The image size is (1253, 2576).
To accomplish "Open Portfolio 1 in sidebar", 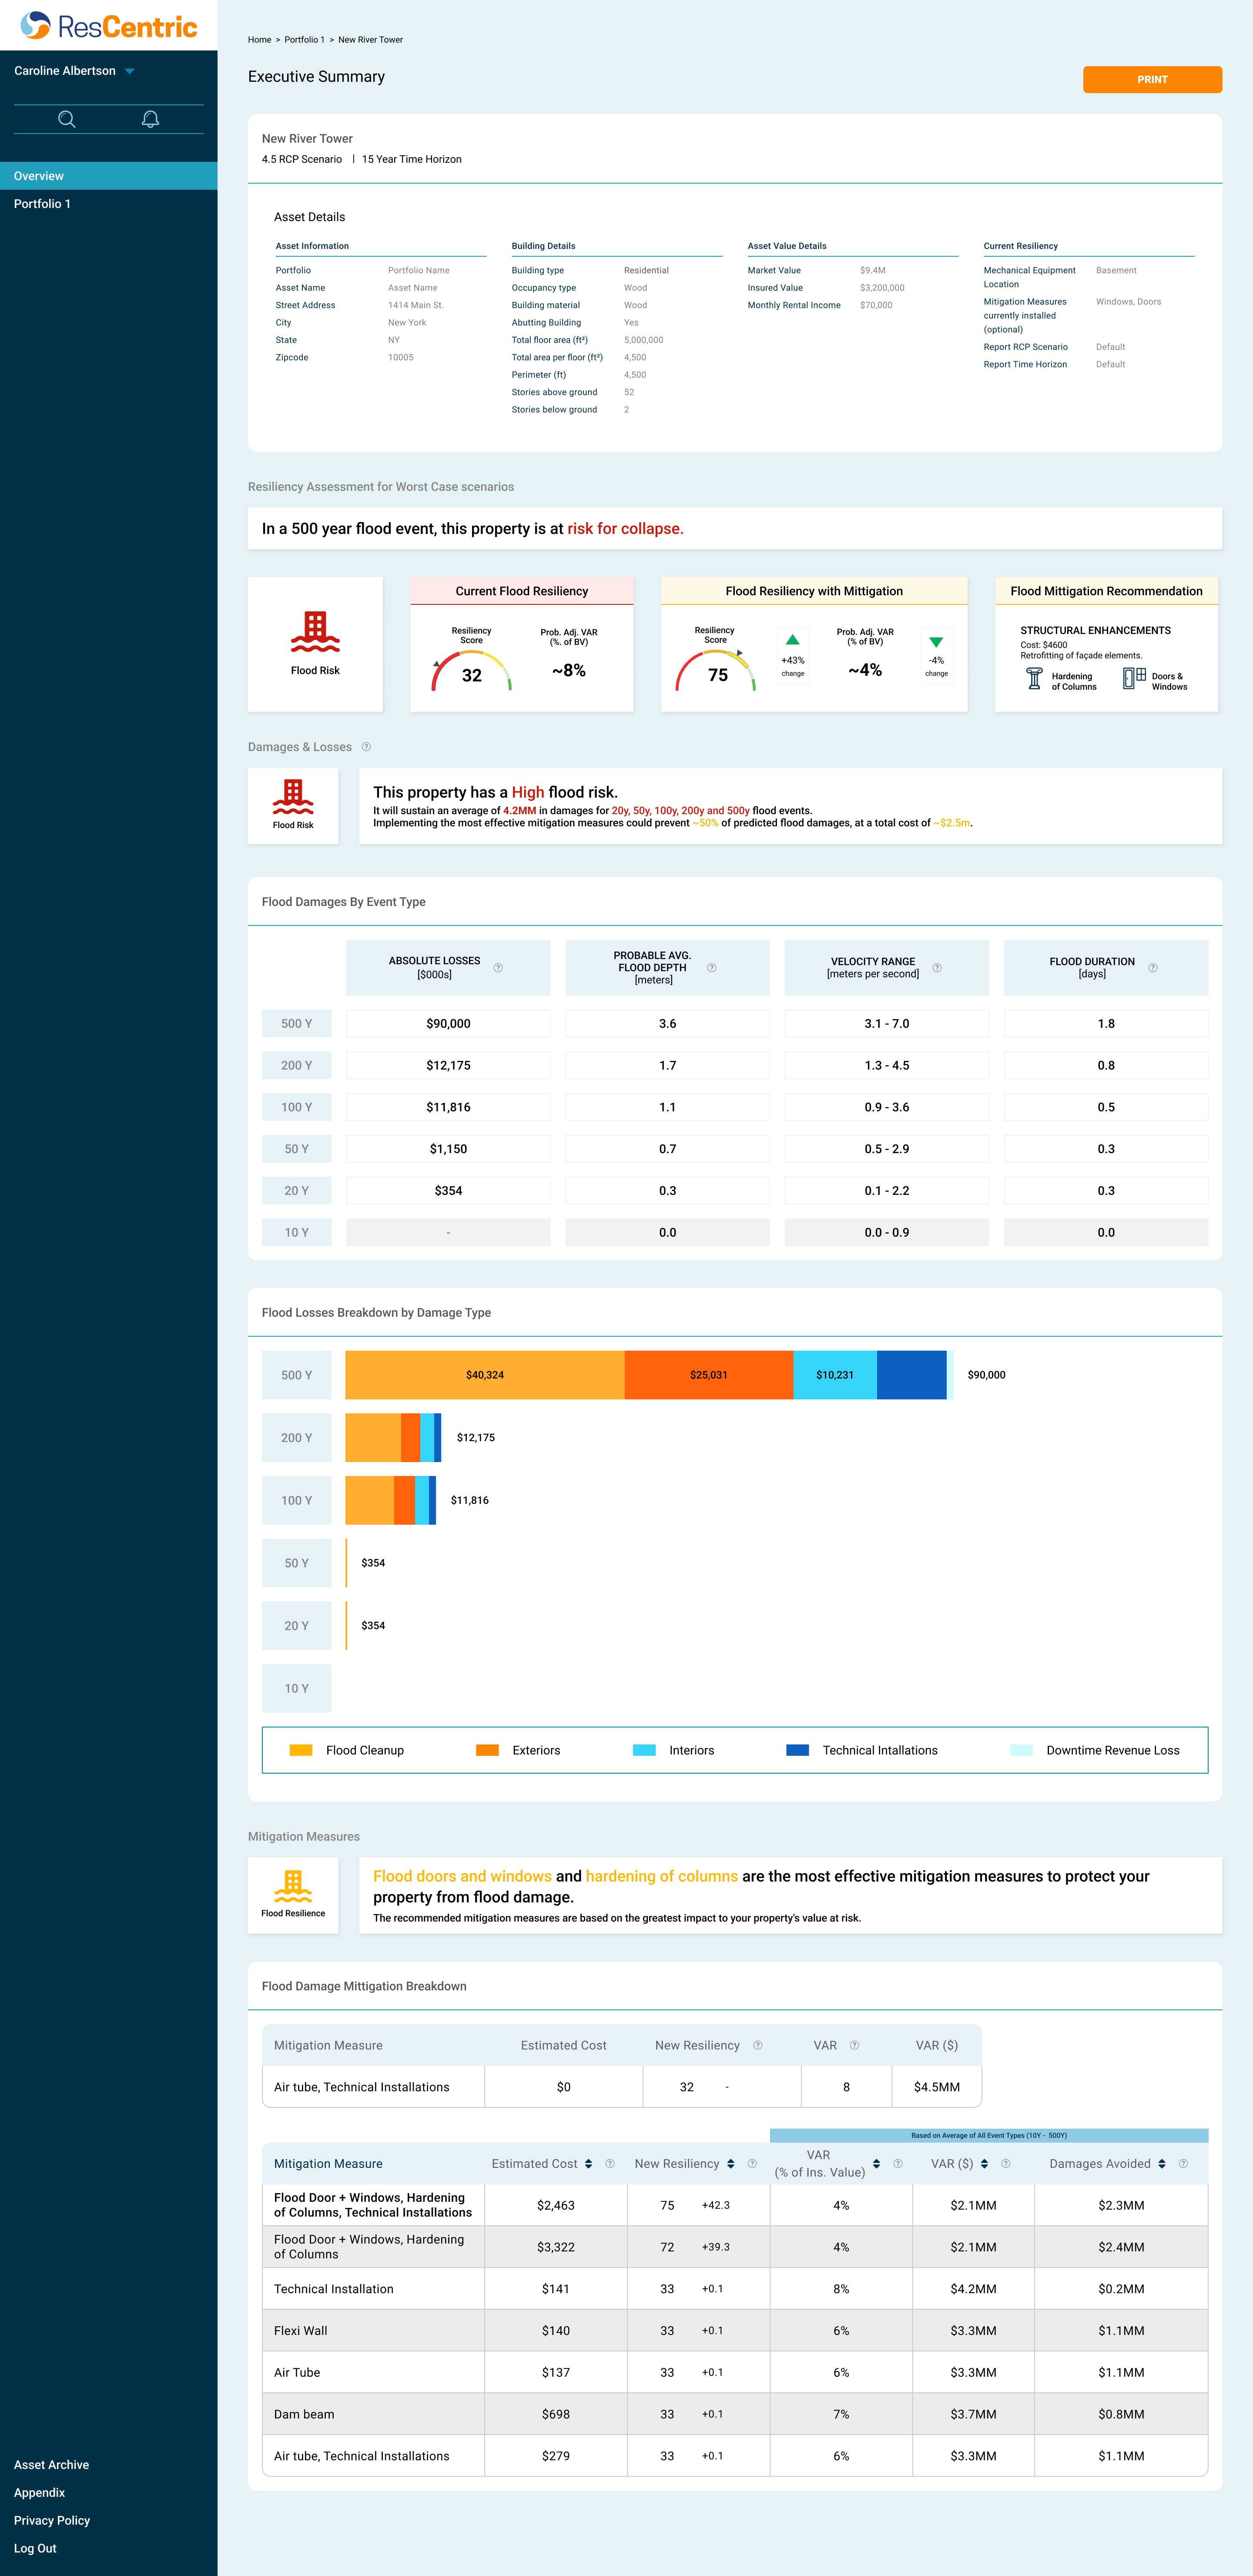I will pyautogui.click(x=42, y=204).
